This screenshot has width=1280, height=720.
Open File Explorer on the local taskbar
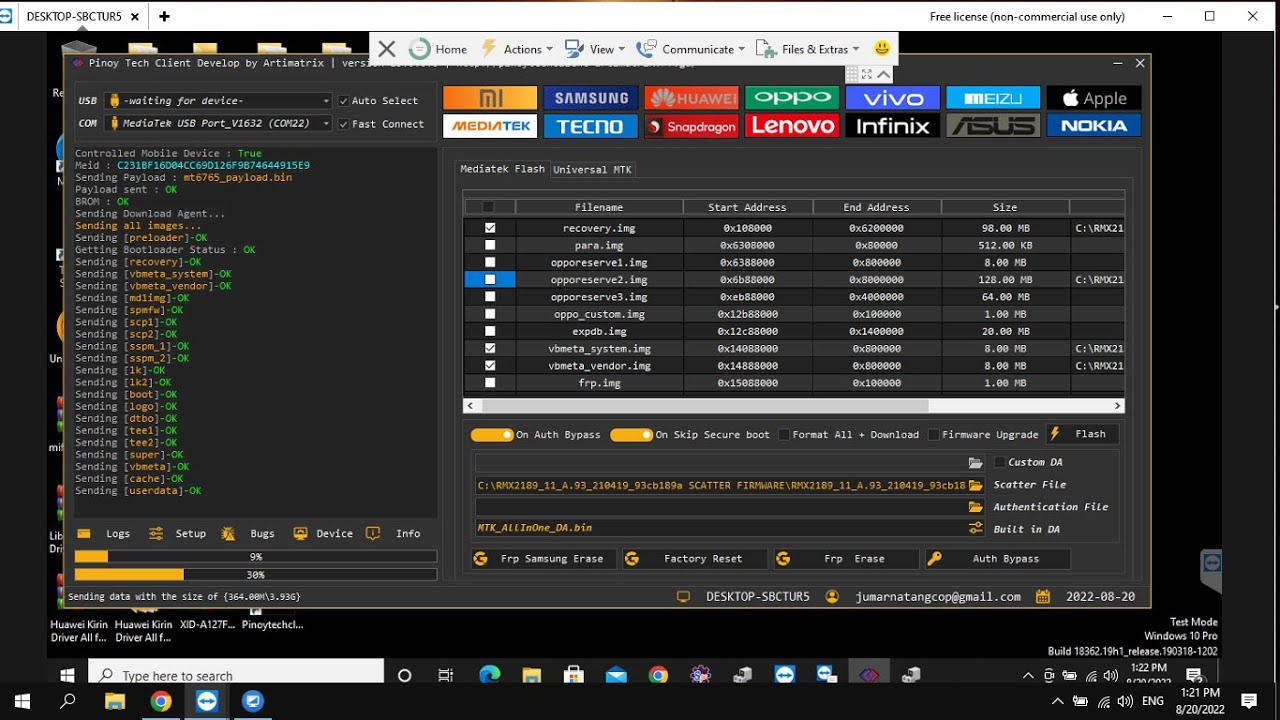(115, 701)
